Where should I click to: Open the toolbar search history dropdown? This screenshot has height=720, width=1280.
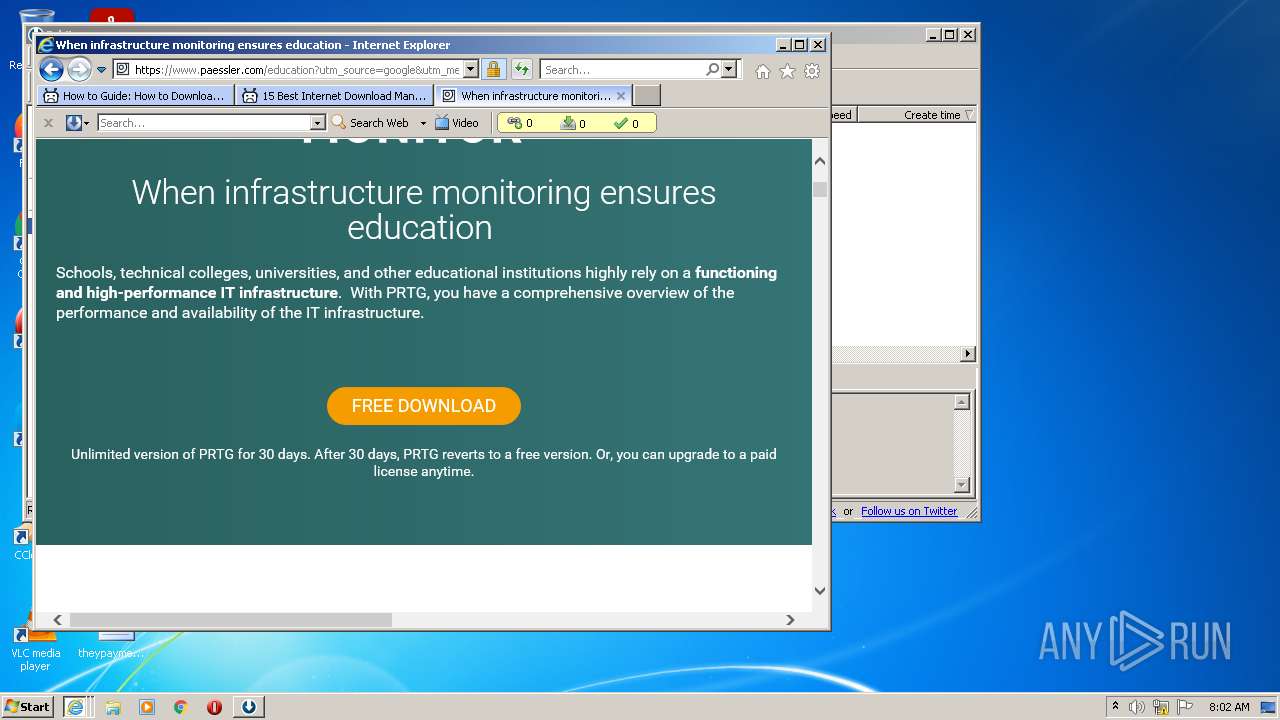tap(318, 123)
